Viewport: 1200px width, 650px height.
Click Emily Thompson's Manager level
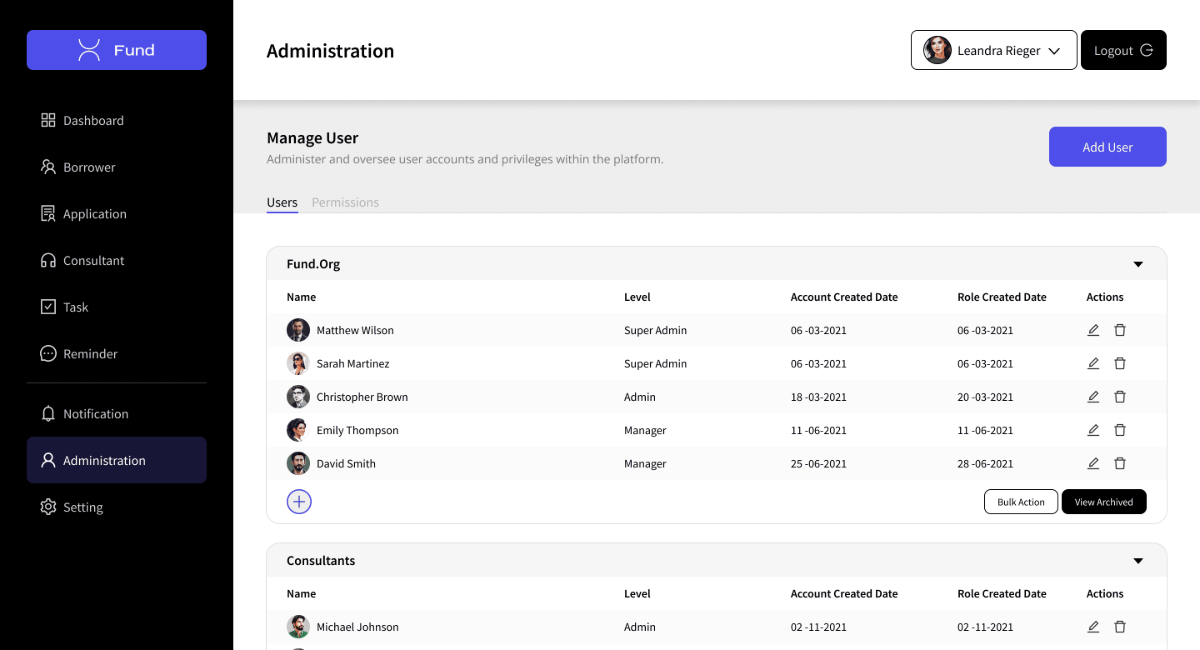(645, 430)
